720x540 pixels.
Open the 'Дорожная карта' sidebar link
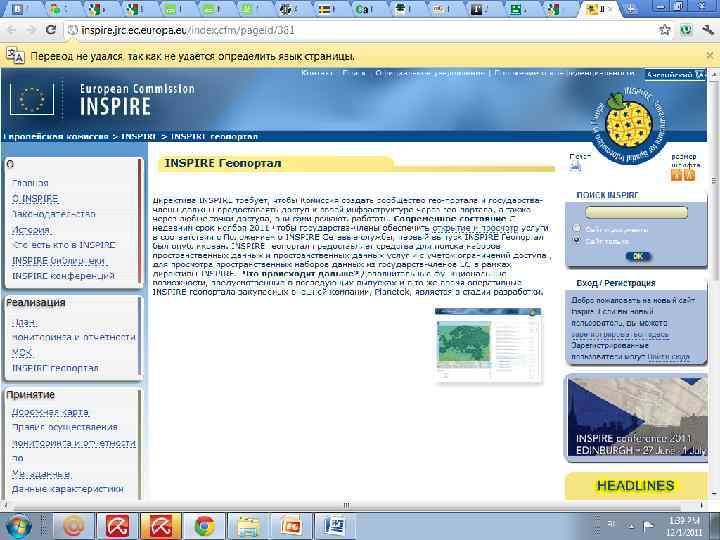50,412
